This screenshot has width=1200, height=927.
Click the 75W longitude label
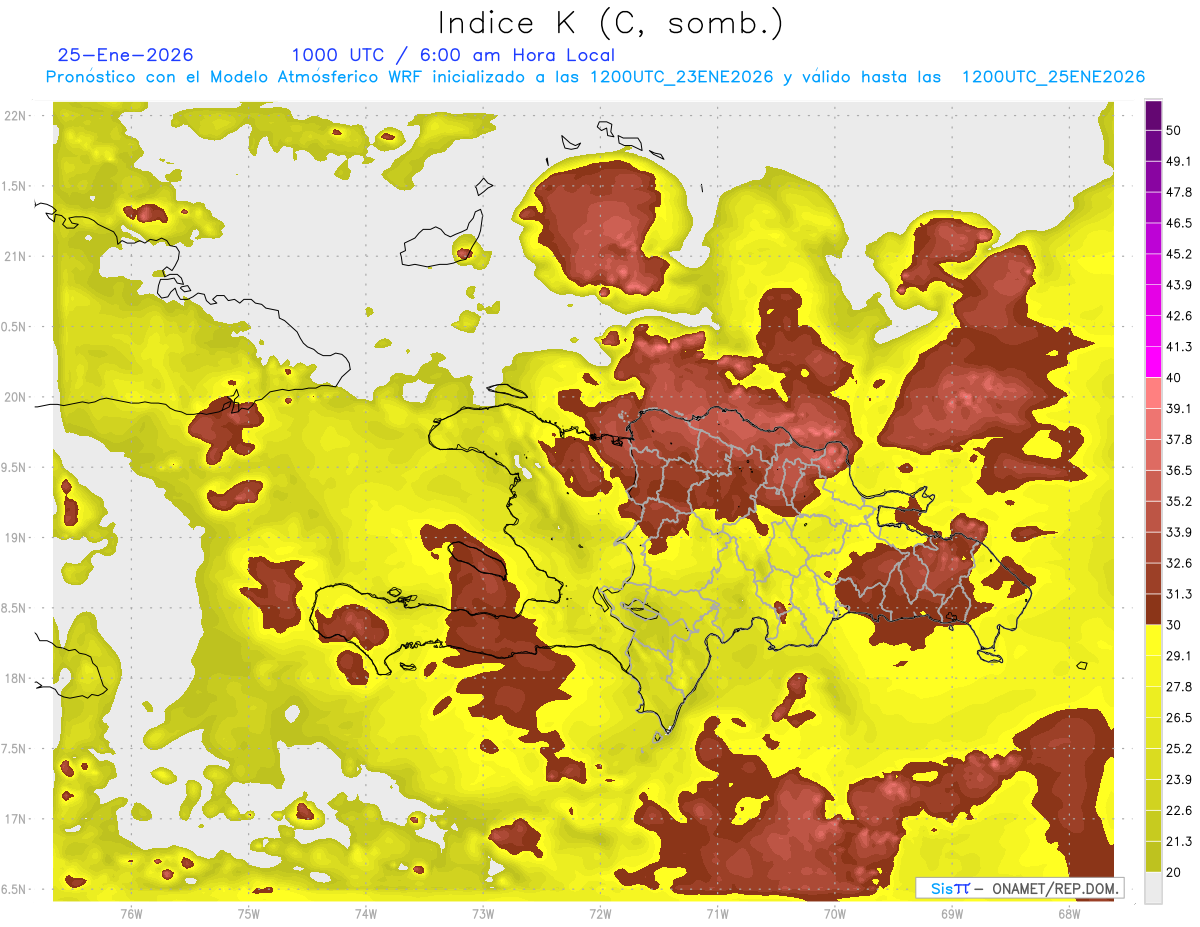pos(249,913)
